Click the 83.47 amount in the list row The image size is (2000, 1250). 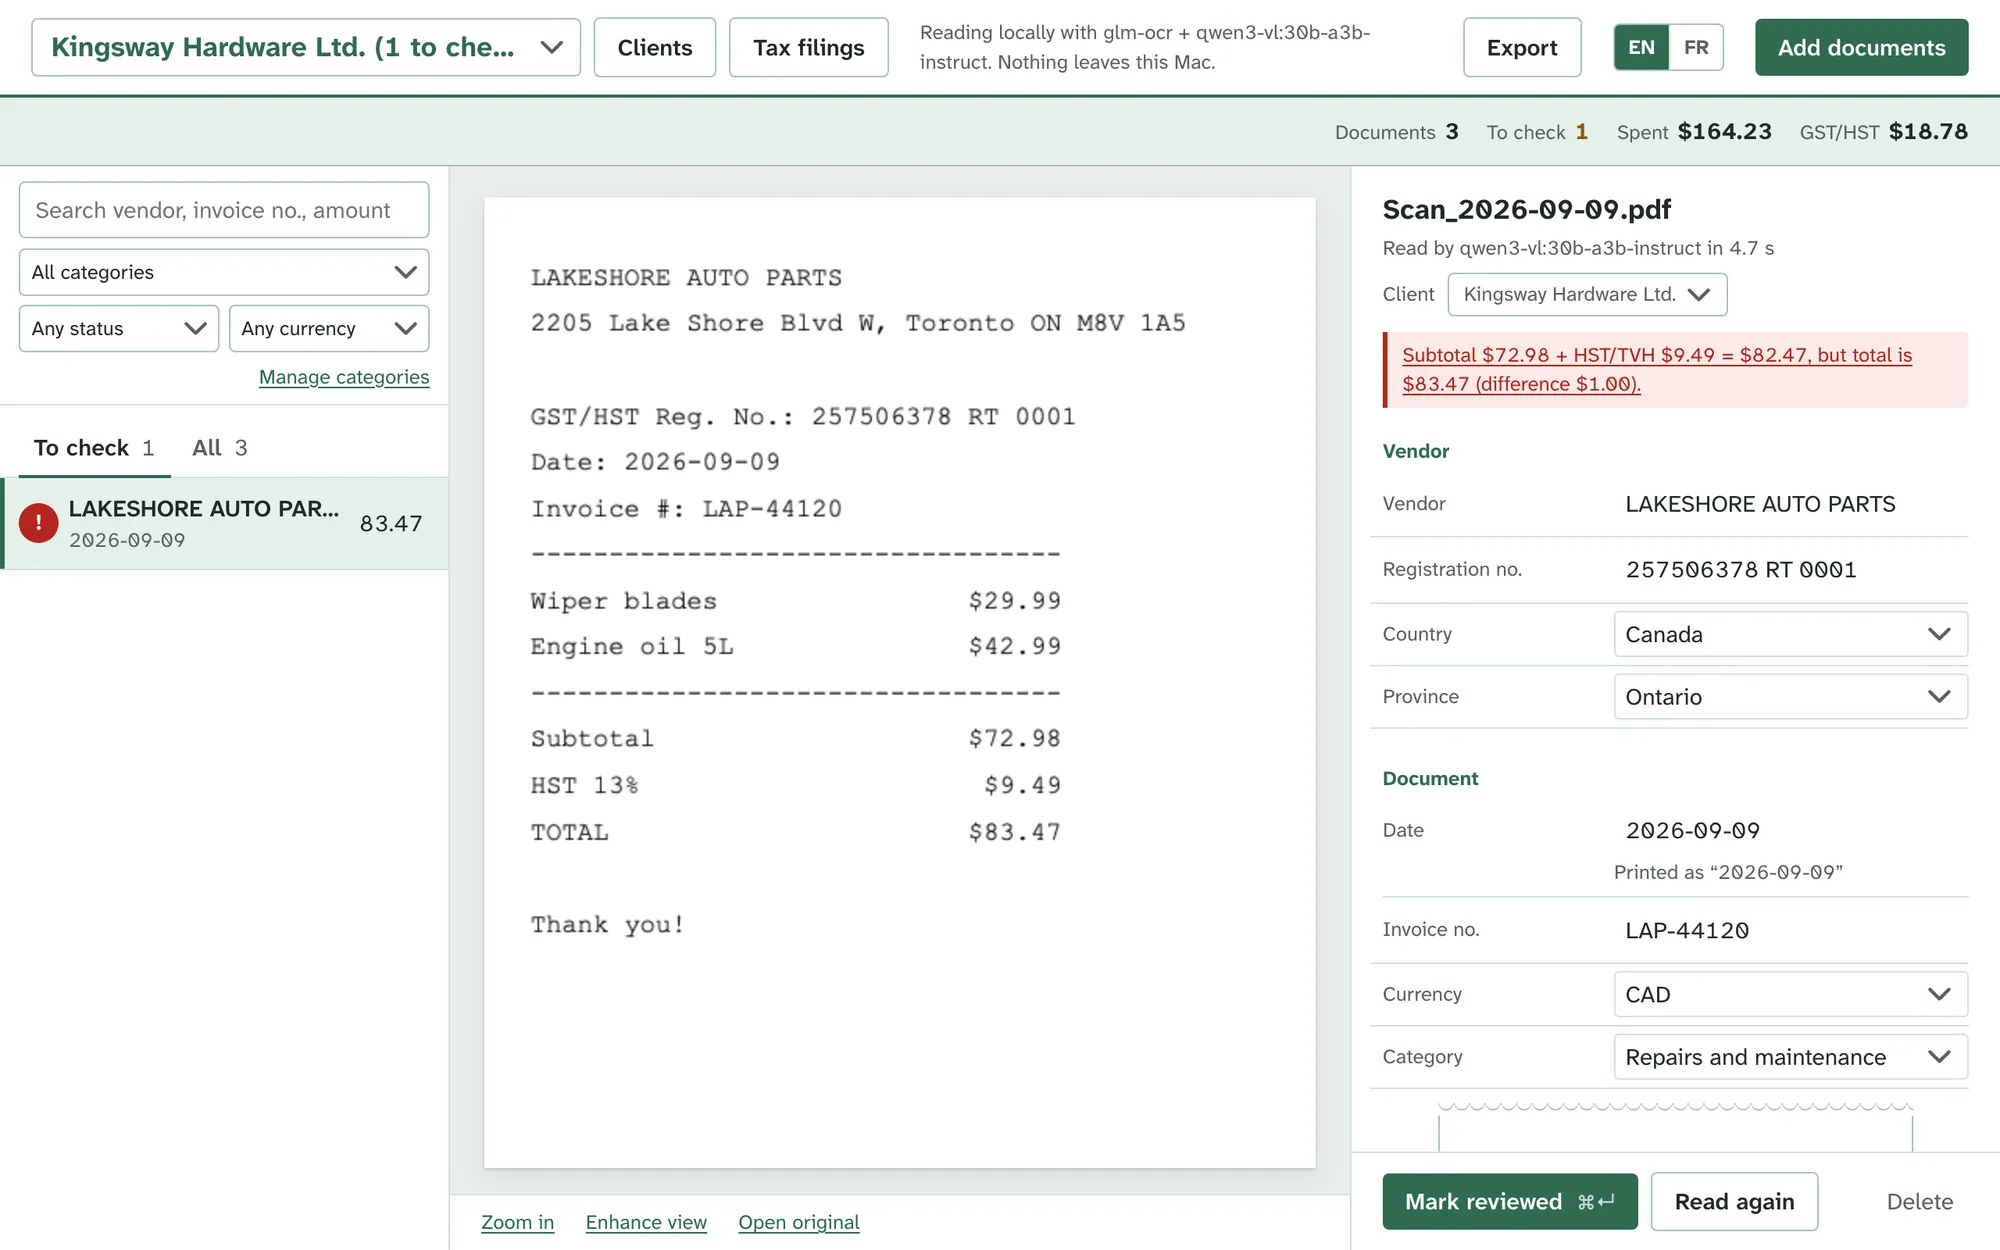pyautogui.click(x=391, y=523)
